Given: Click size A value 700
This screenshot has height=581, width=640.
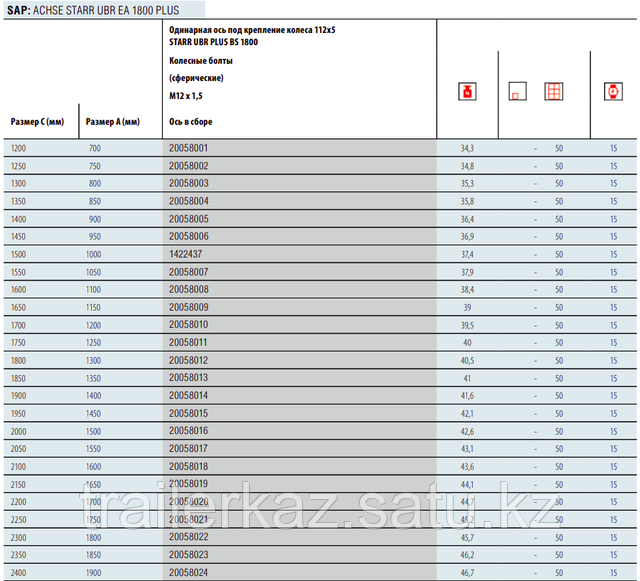Looking at the screenshot, I should [95, 148].
